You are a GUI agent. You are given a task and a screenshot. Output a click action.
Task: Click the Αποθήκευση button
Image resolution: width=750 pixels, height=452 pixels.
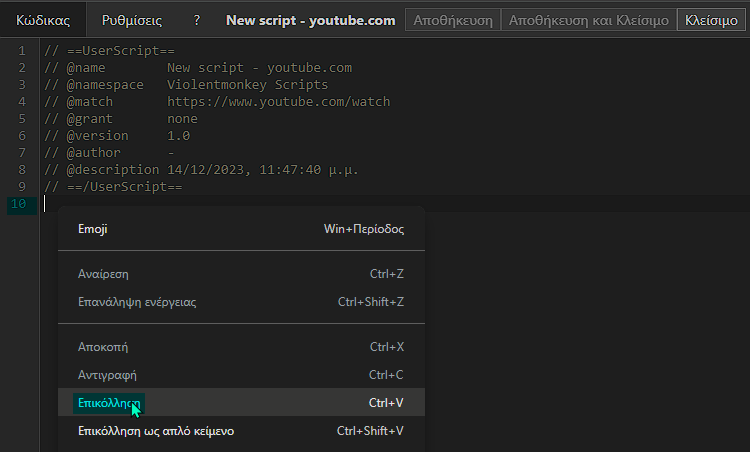point(453,20)
